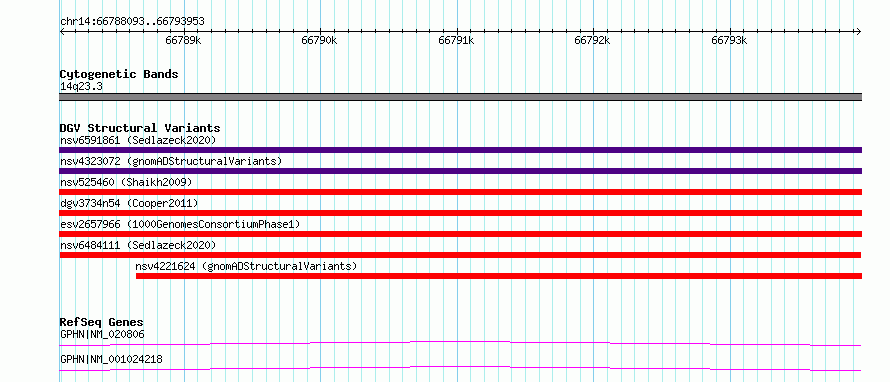Click the 14q23.3 band label
The image size is (890, 382).
[81, 87]
